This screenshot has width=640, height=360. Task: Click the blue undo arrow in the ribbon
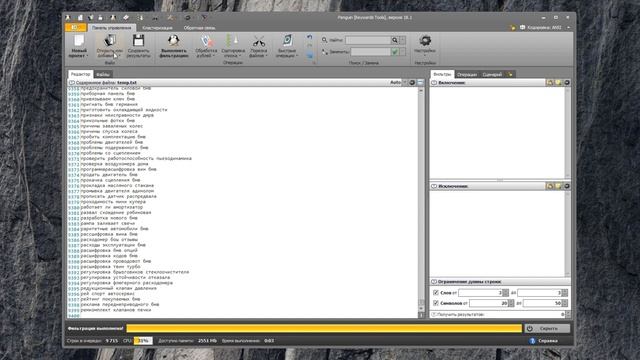pos(310,37)
